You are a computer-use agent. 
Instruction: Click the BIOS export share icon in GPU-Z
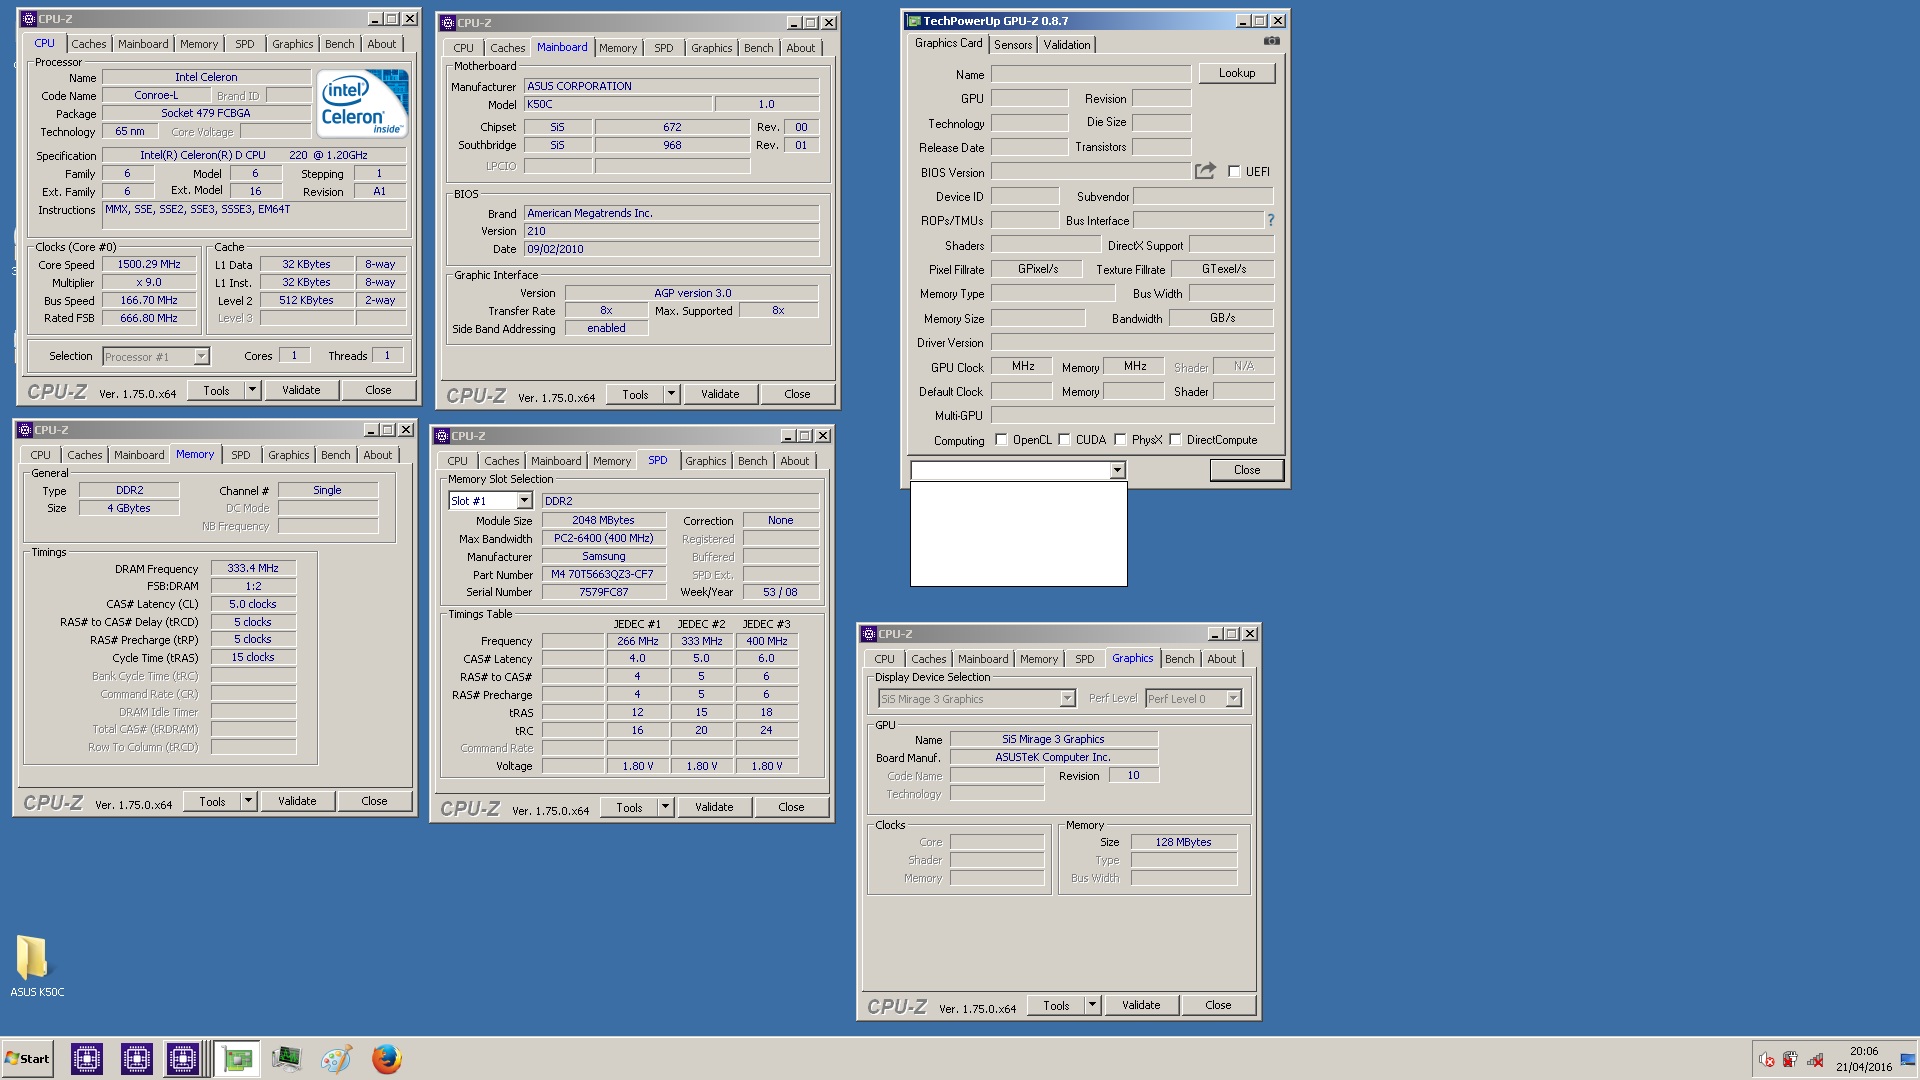[1205, 171]
